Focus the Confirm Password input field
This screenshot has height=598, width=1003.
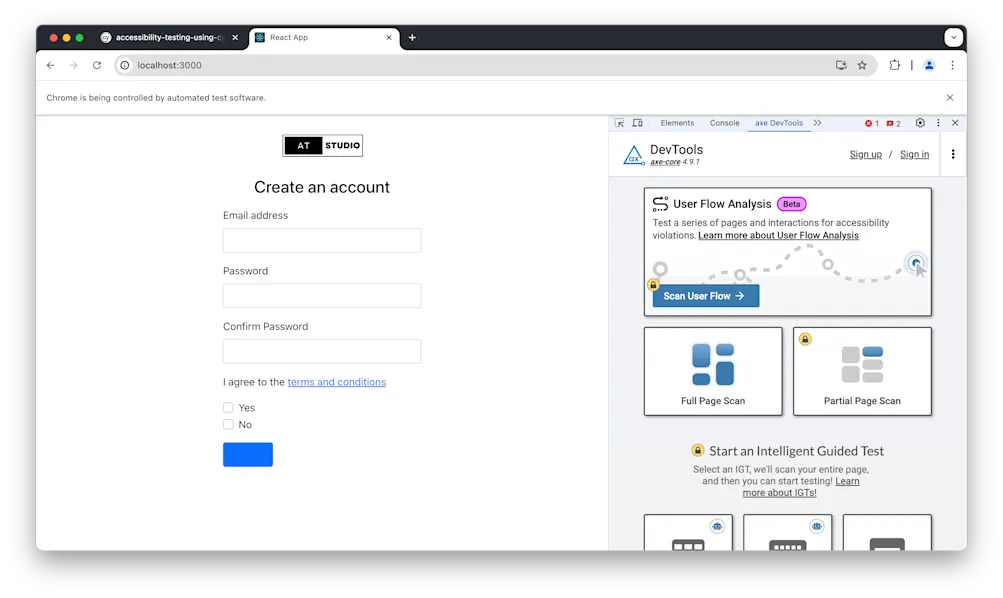pyautogui.click(x=322, y=351)
